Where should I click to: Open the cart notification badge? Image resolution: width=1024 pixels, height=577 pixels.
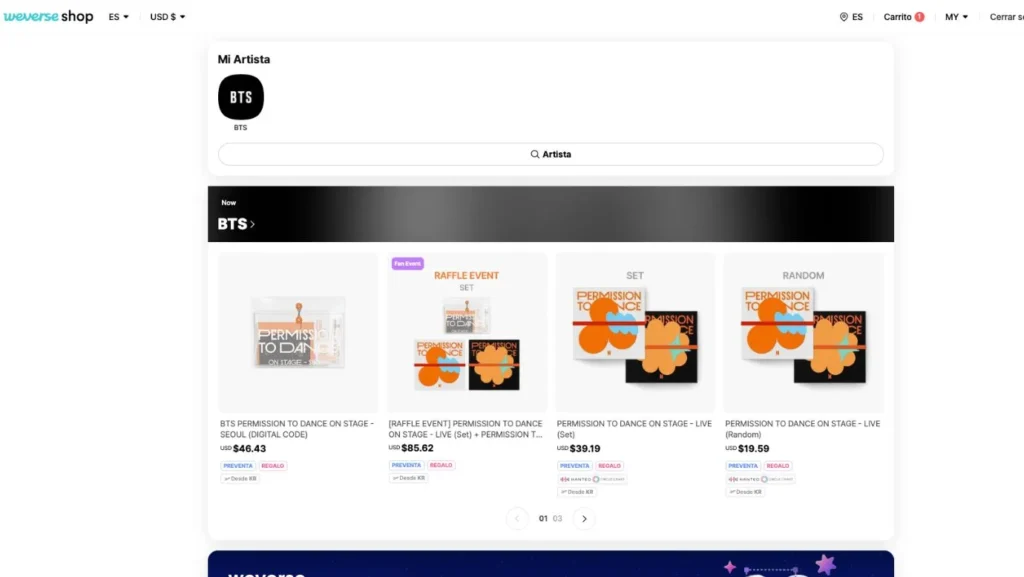tap(920, 17)
